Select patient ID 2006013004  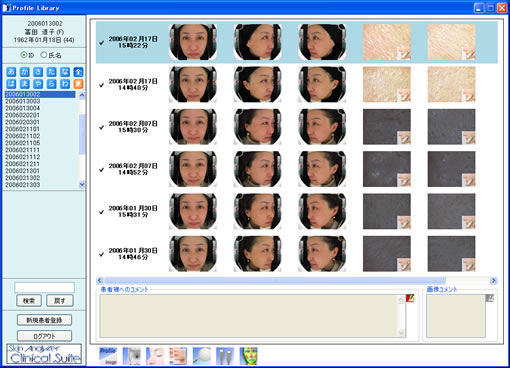[x=23, y=108]
